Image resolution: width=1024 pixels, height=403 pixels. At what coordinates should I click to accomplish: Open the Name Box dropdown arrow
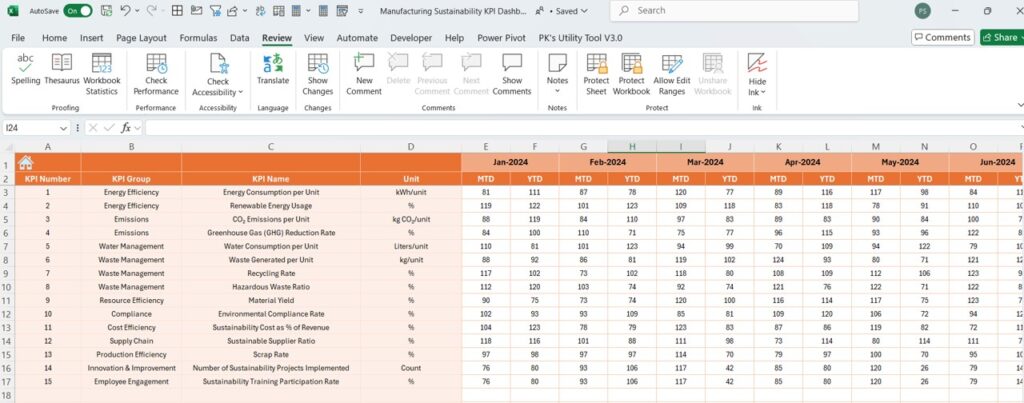point(63,128)
